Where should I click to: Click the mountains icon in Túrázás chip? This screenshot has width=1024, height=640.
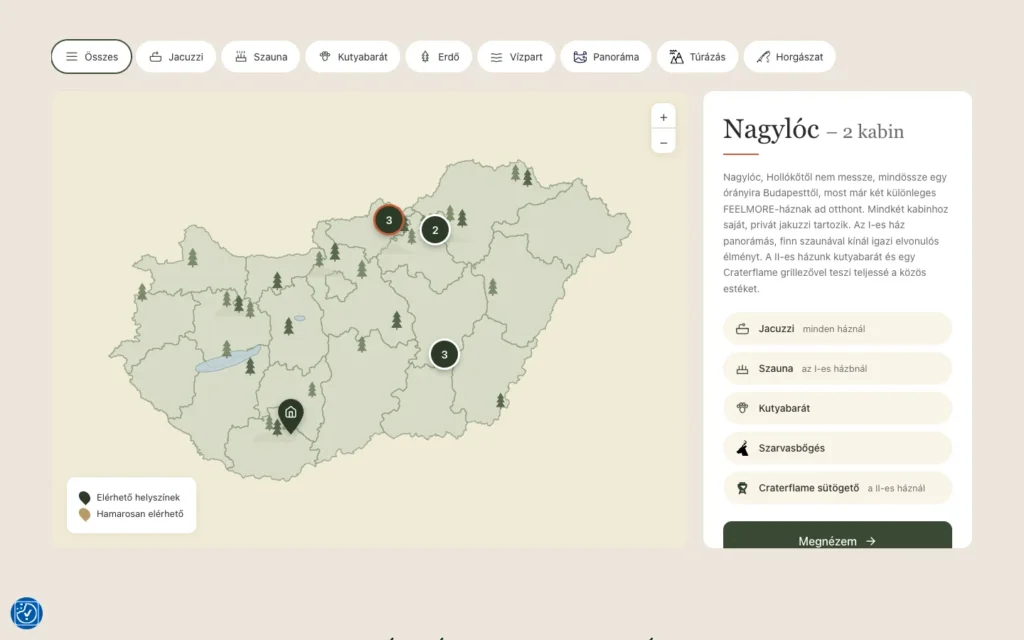coord(677,57)
